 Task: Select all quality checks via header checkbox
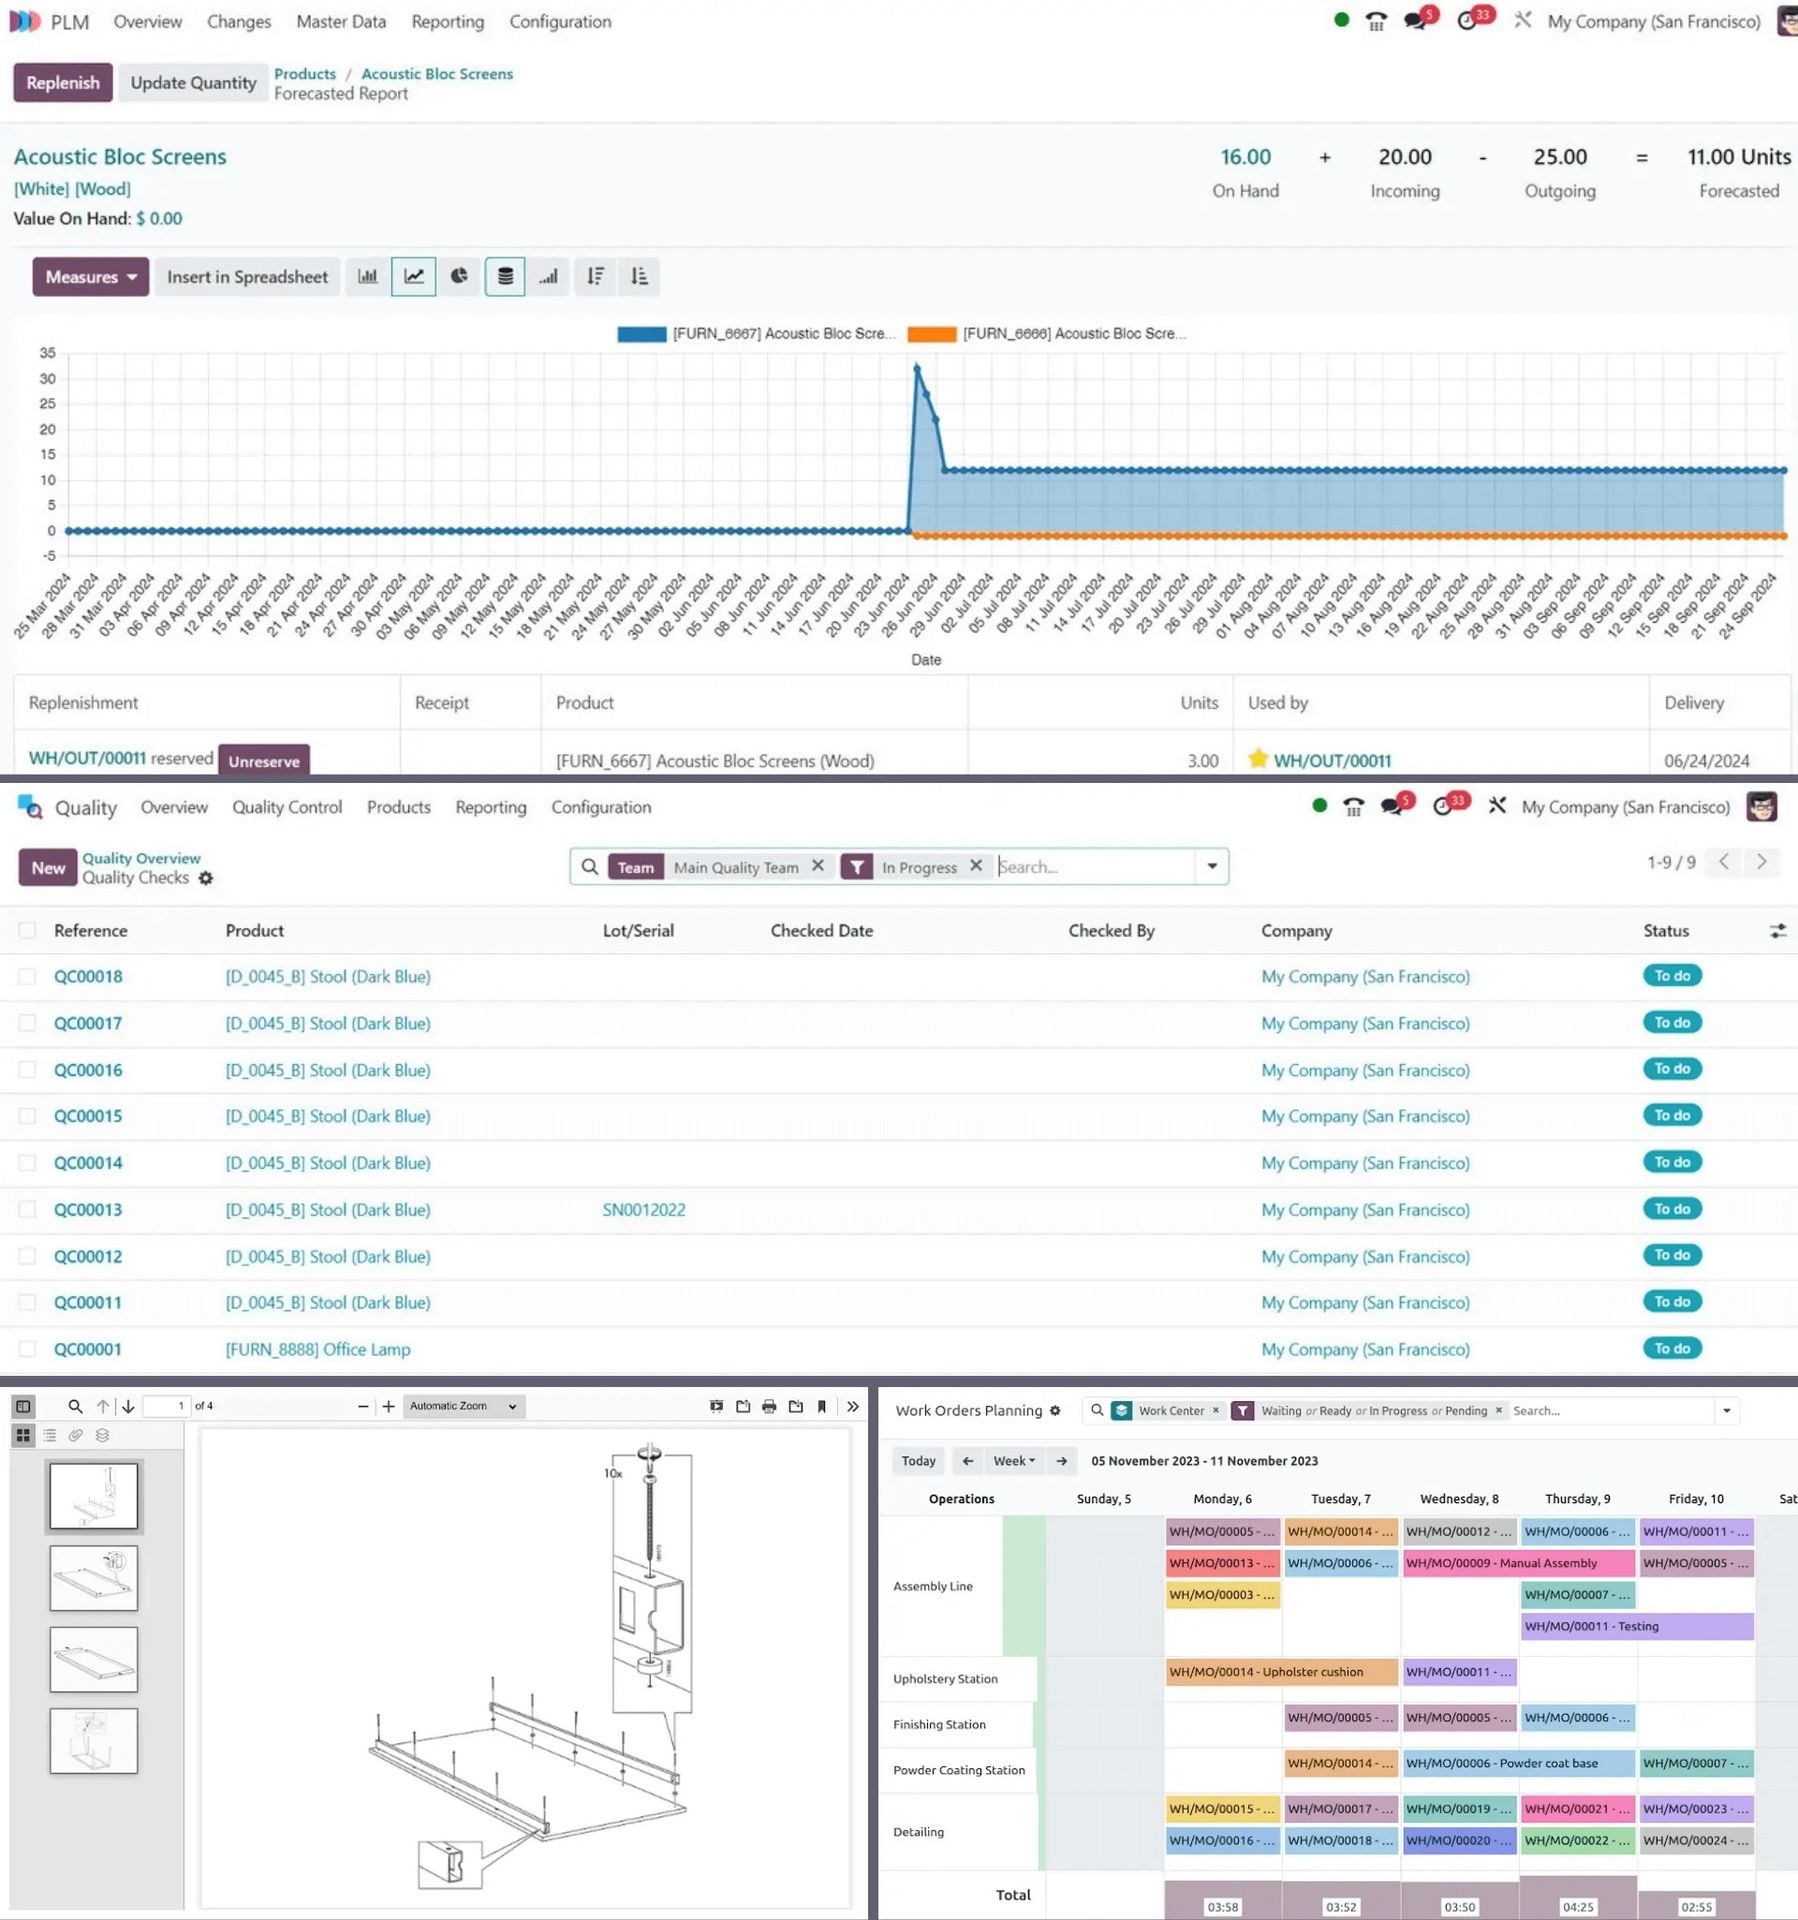(x=27, y=930)
